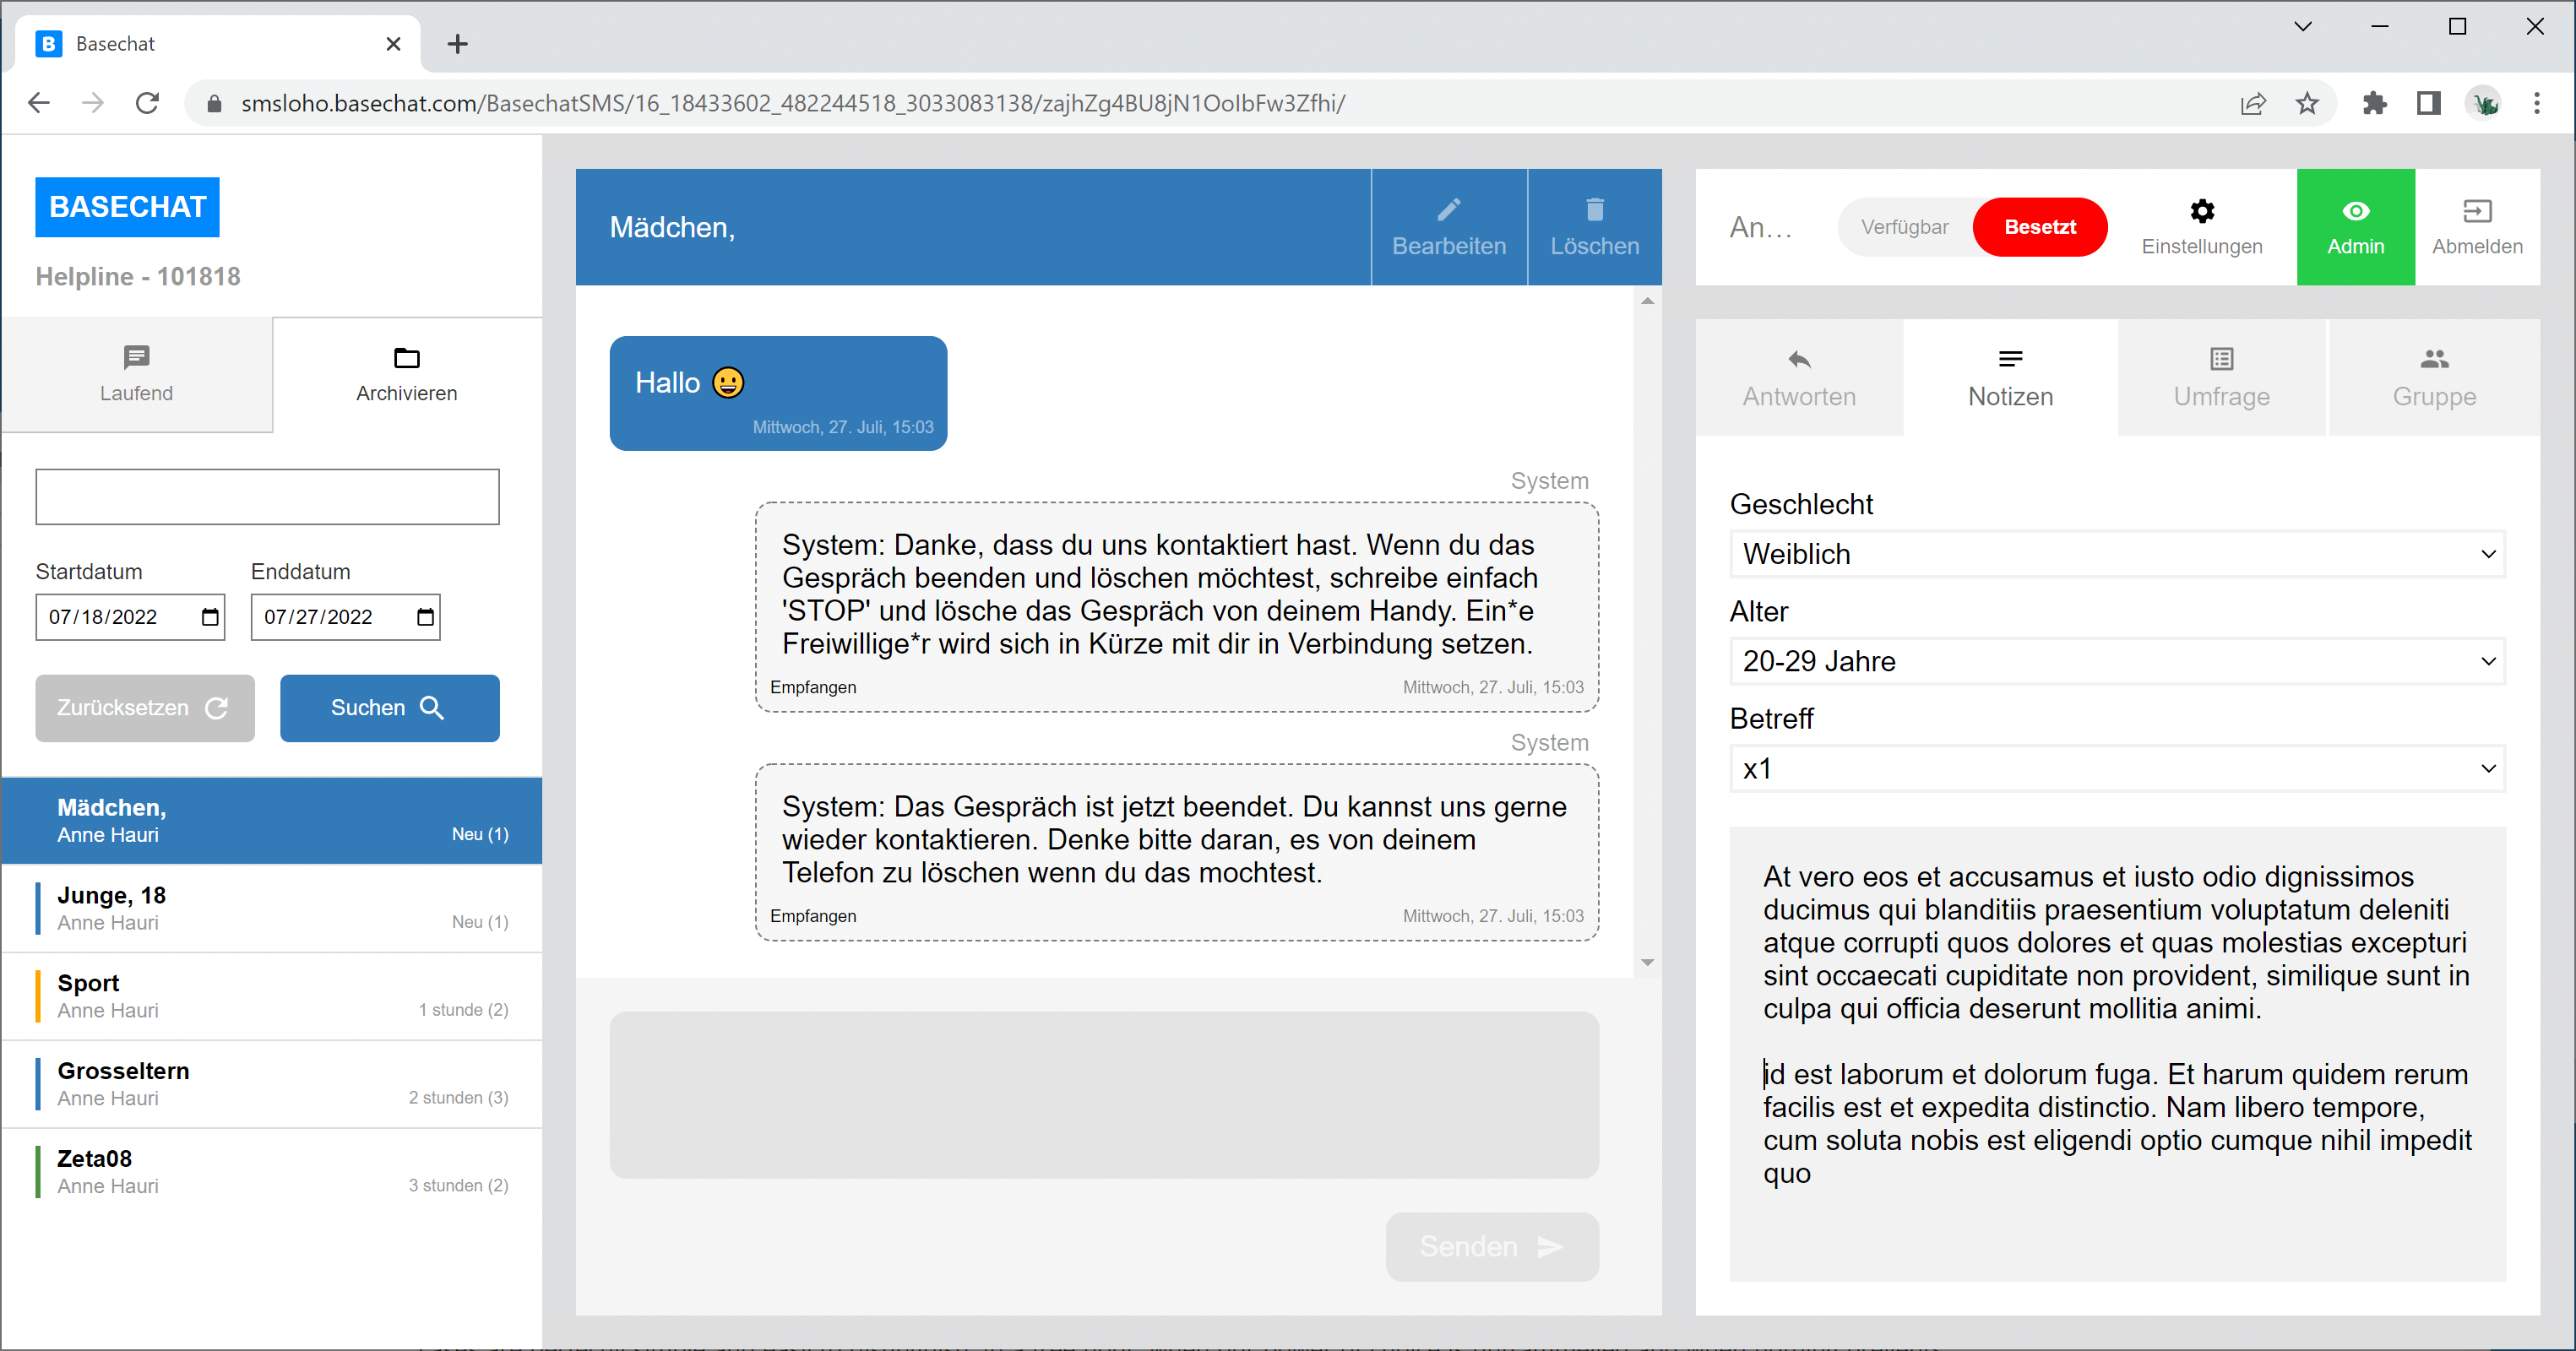Switch to the Umfrage tab
2576x1351 pixels.
[2221, 377]
